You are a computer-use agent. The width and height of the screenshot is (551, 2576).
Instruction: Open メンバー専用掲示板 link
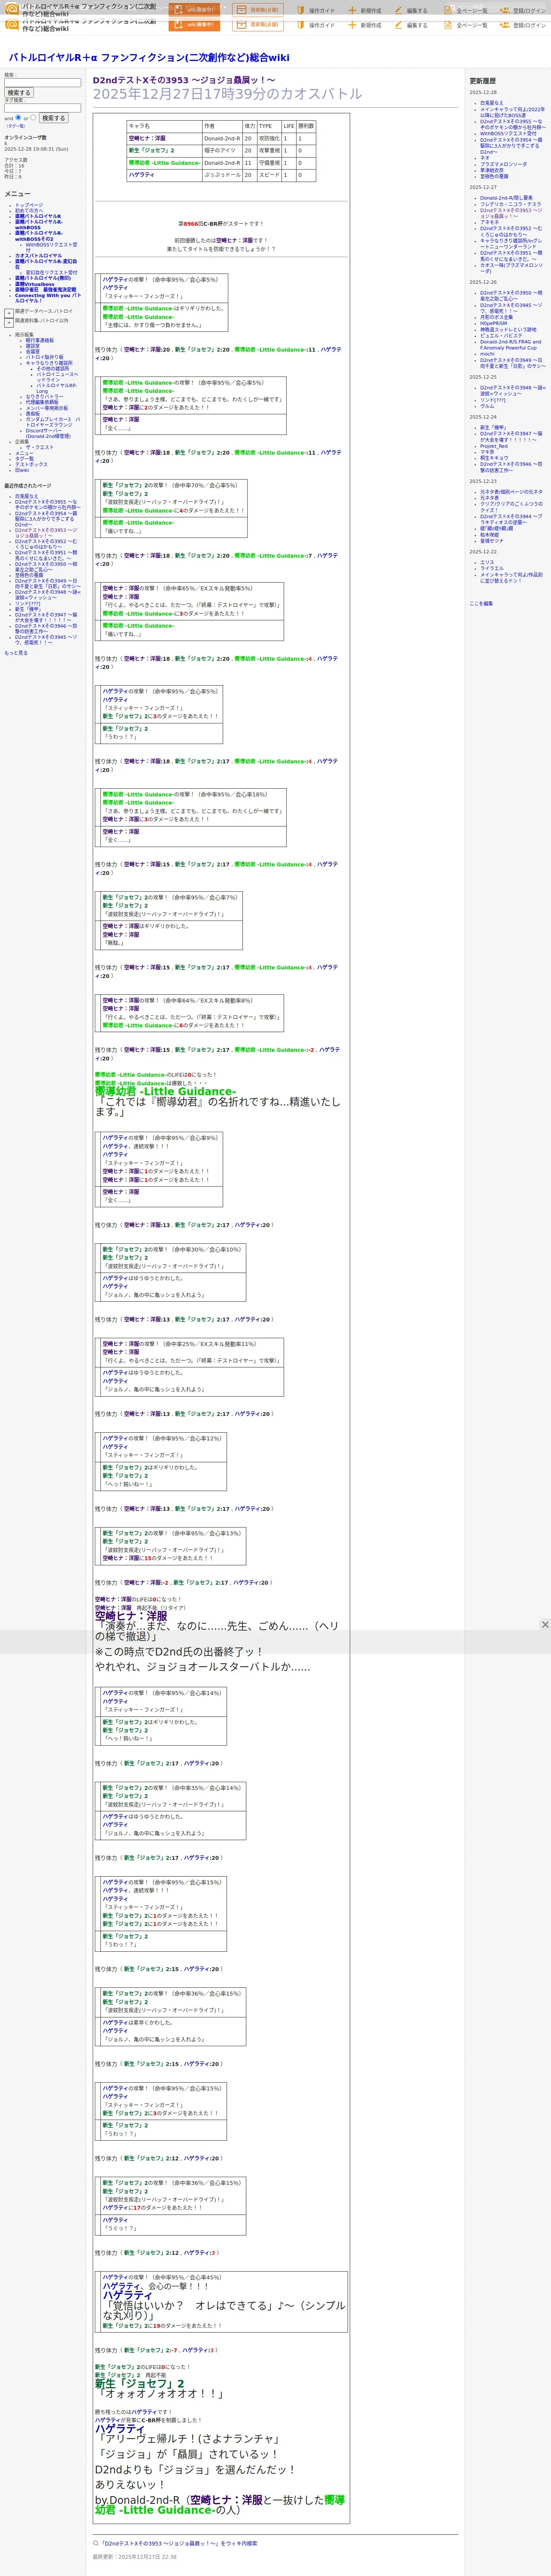47,408
